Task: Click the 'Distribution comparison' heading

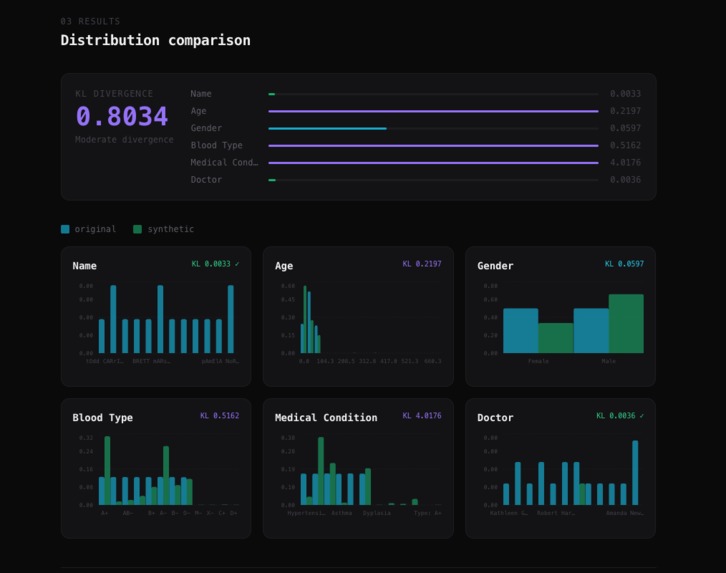Action: (155, 40)
